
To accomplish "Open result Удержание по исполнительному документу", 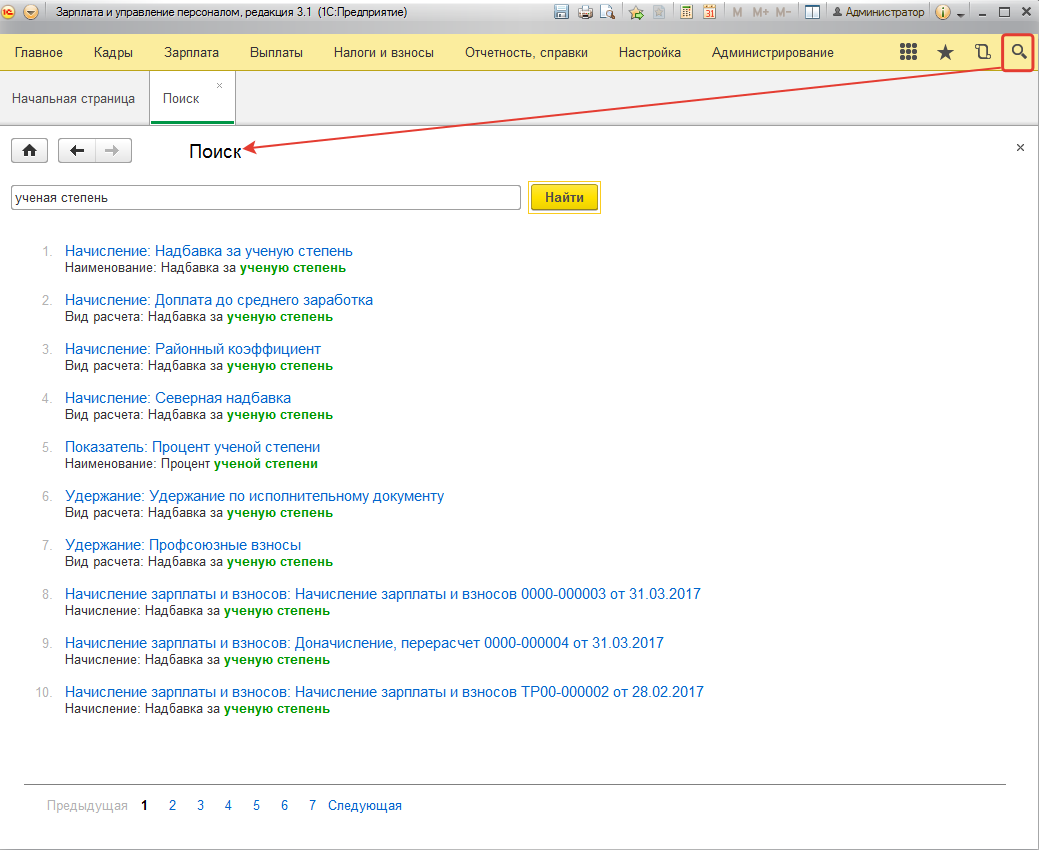I will [x=254, y=496].
